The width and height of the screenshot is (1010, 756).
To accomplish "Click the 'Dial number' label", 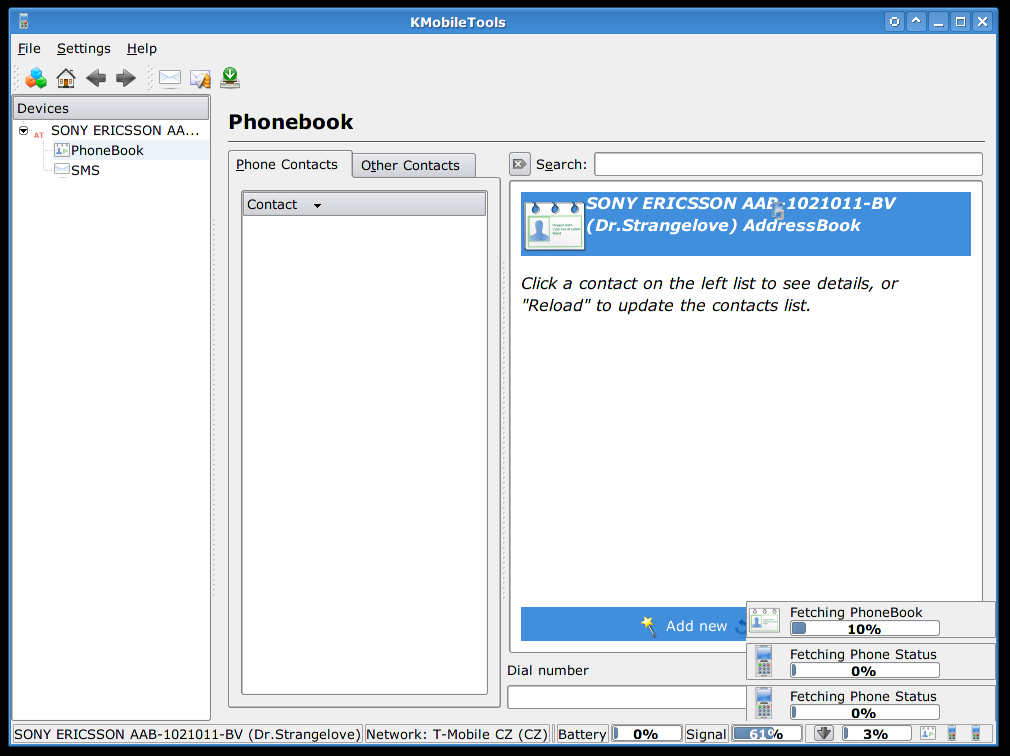I will click(x=548, y=670).
